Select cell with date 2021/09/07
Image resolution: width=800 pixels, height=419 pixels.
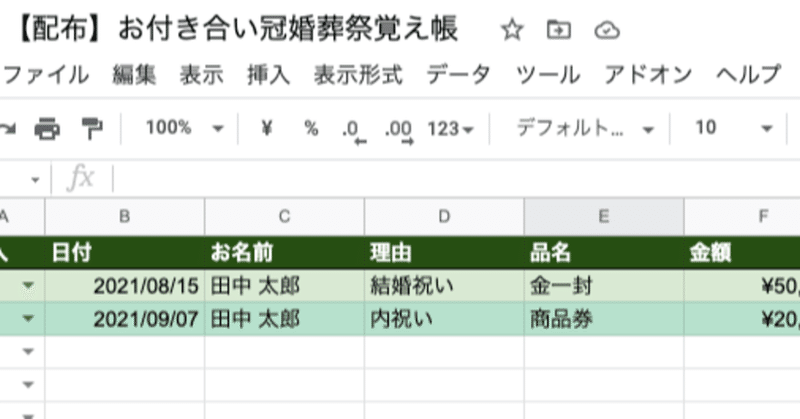click(124, 319)
